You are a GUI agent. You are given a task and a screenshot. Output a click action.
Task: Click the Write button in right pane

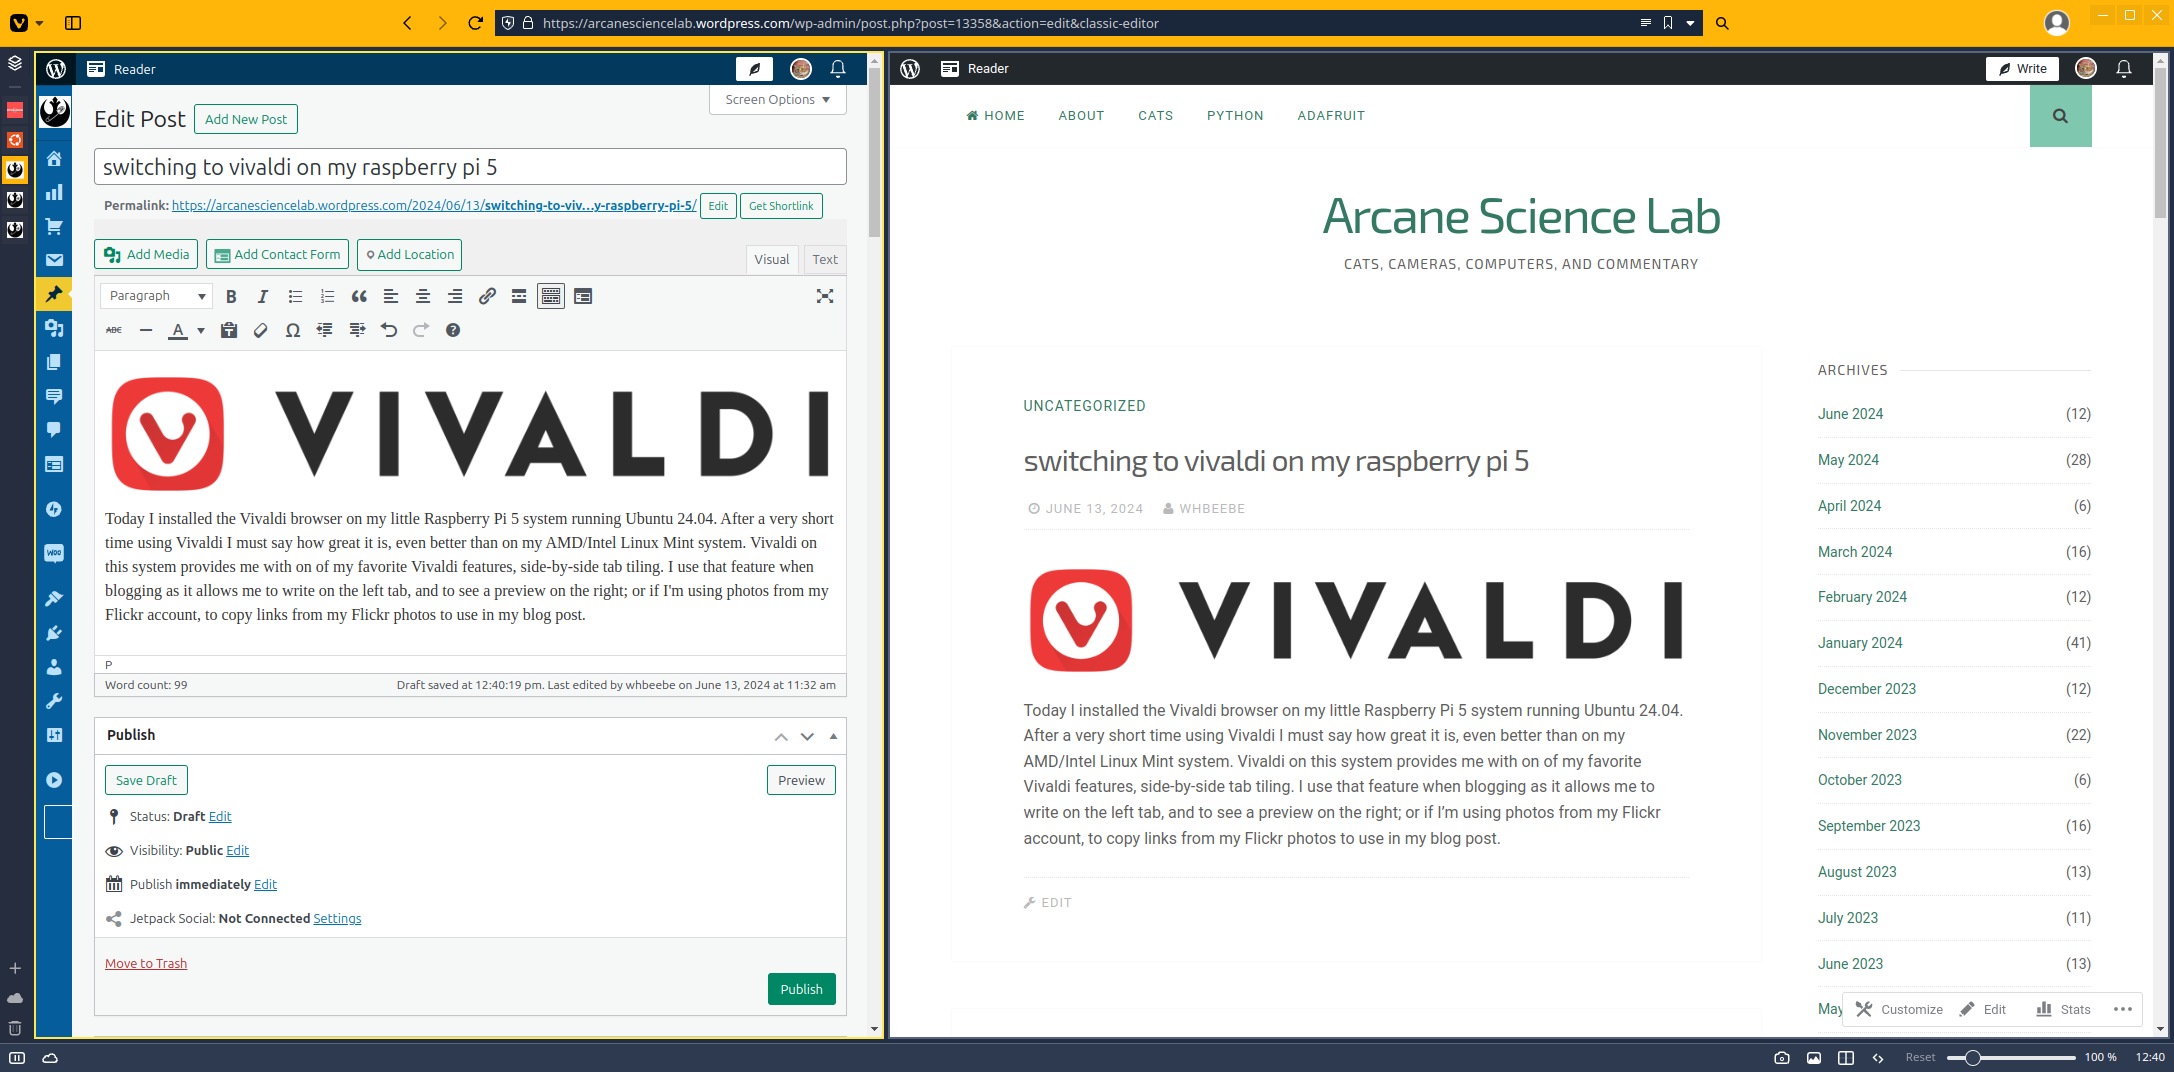[x=2022, y=69]
